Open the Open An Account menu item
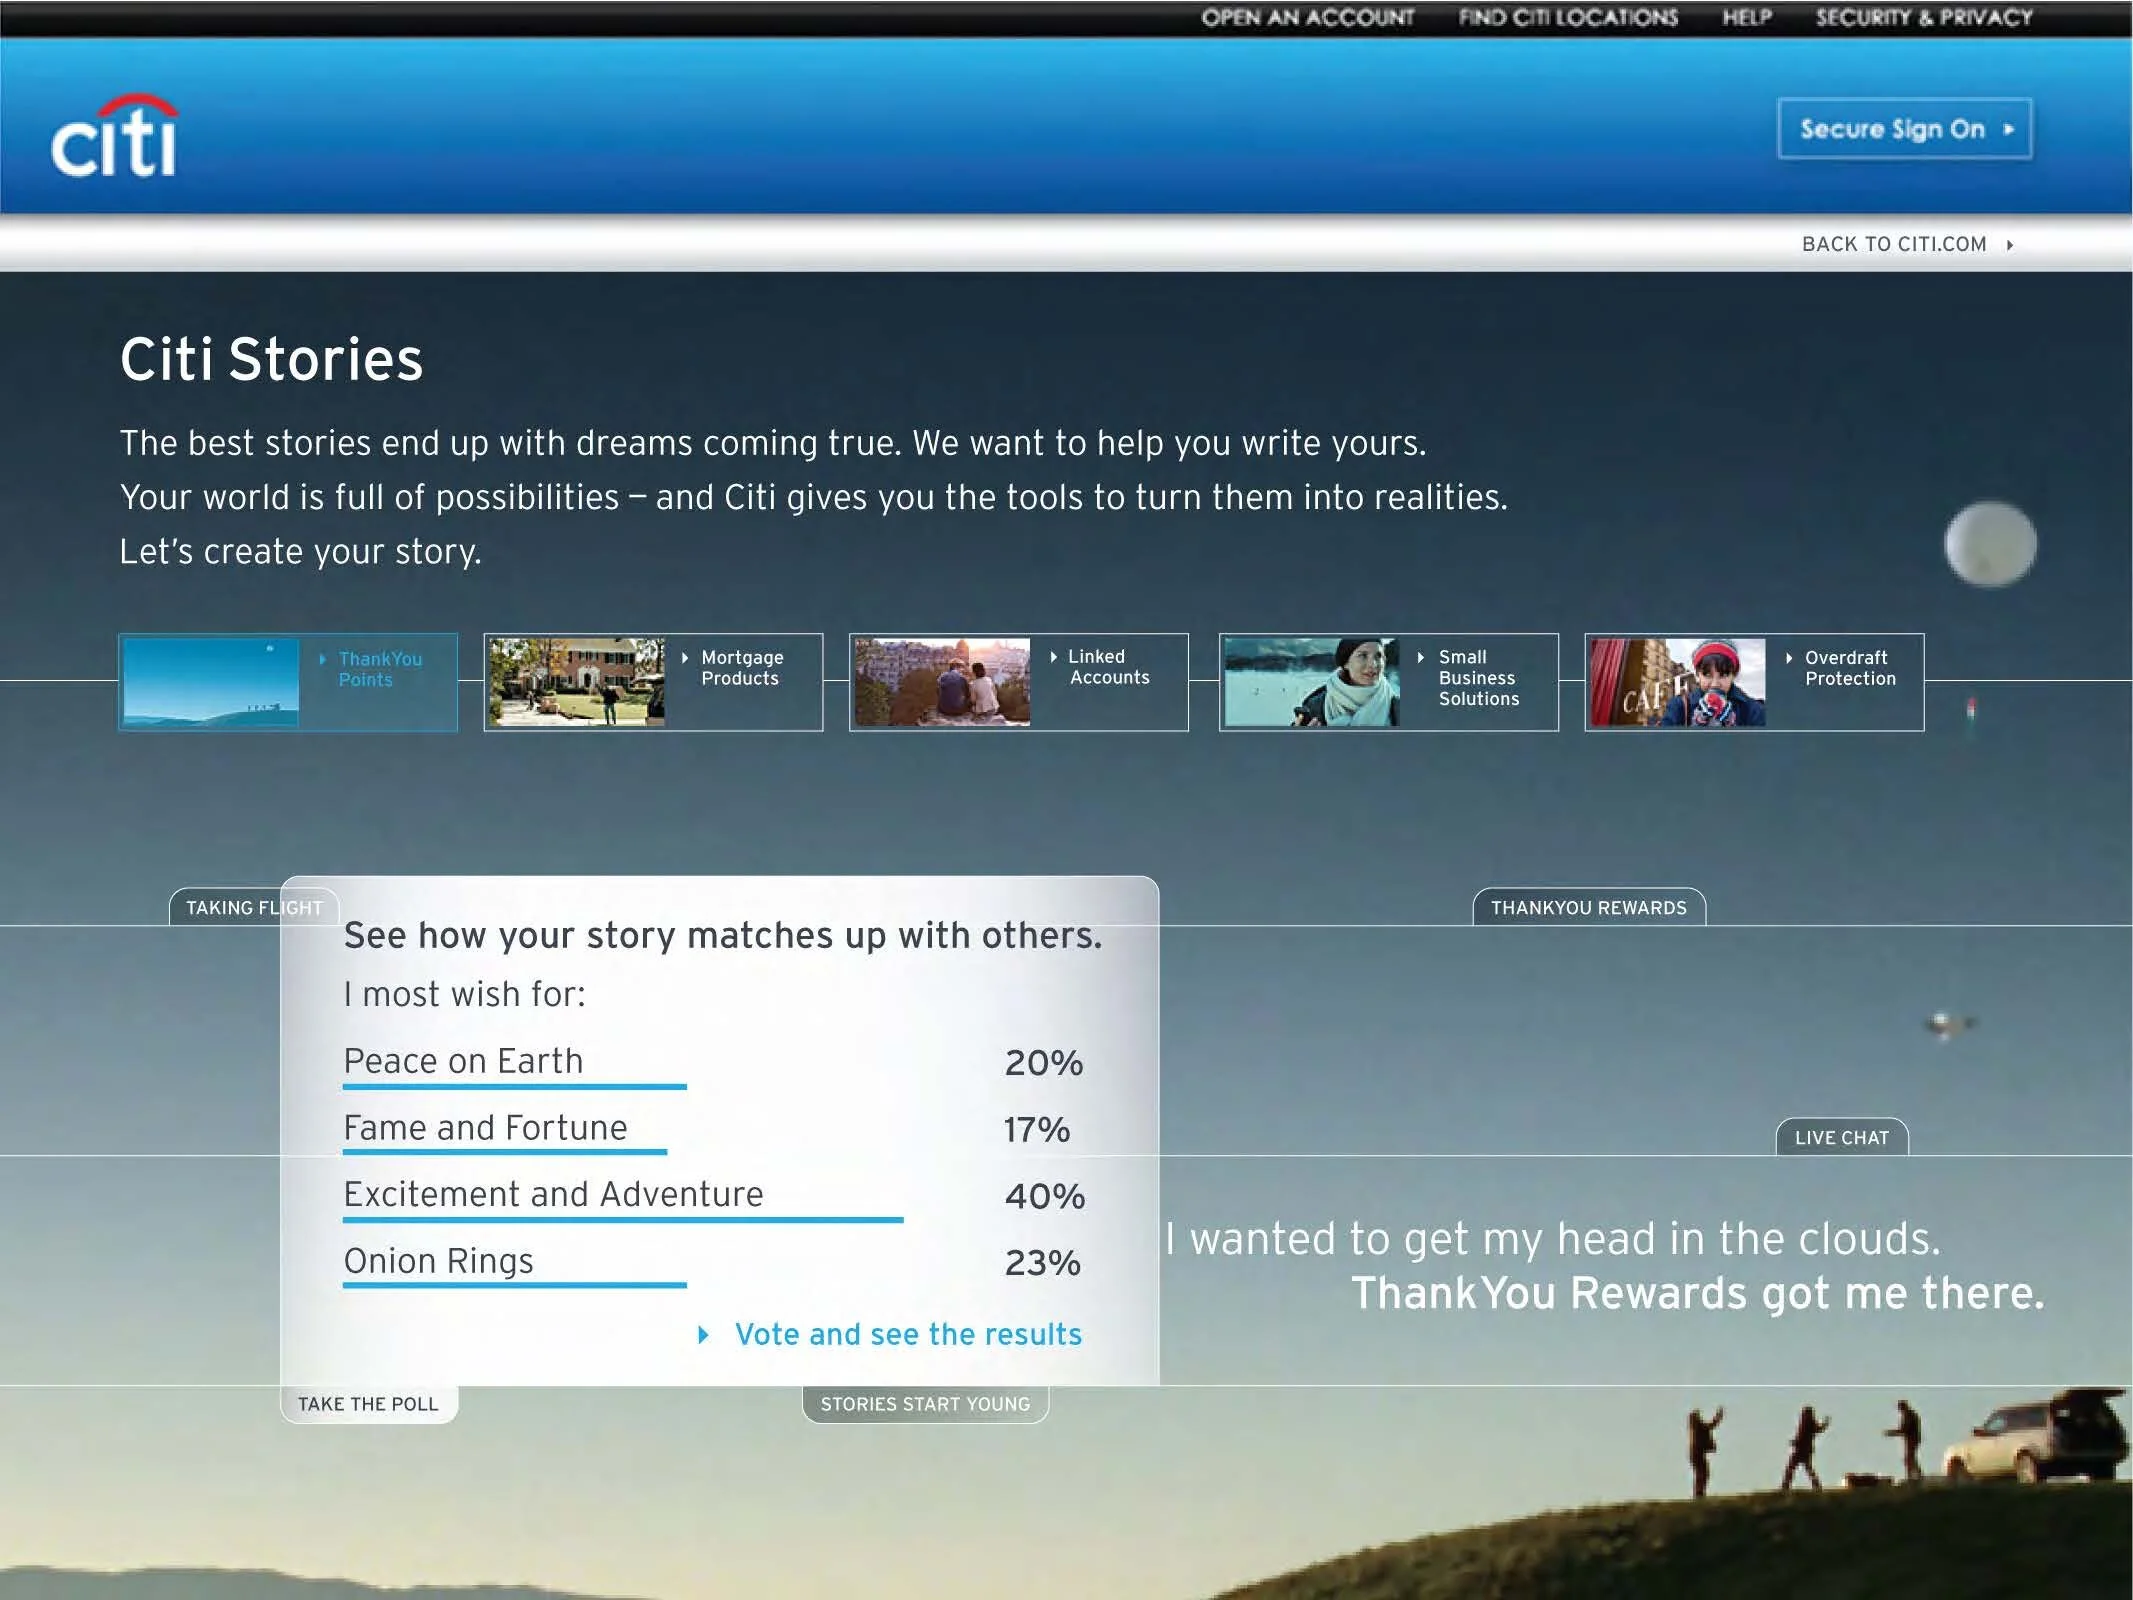Screen dimensions: 2133x1600 click(1307, 18)
